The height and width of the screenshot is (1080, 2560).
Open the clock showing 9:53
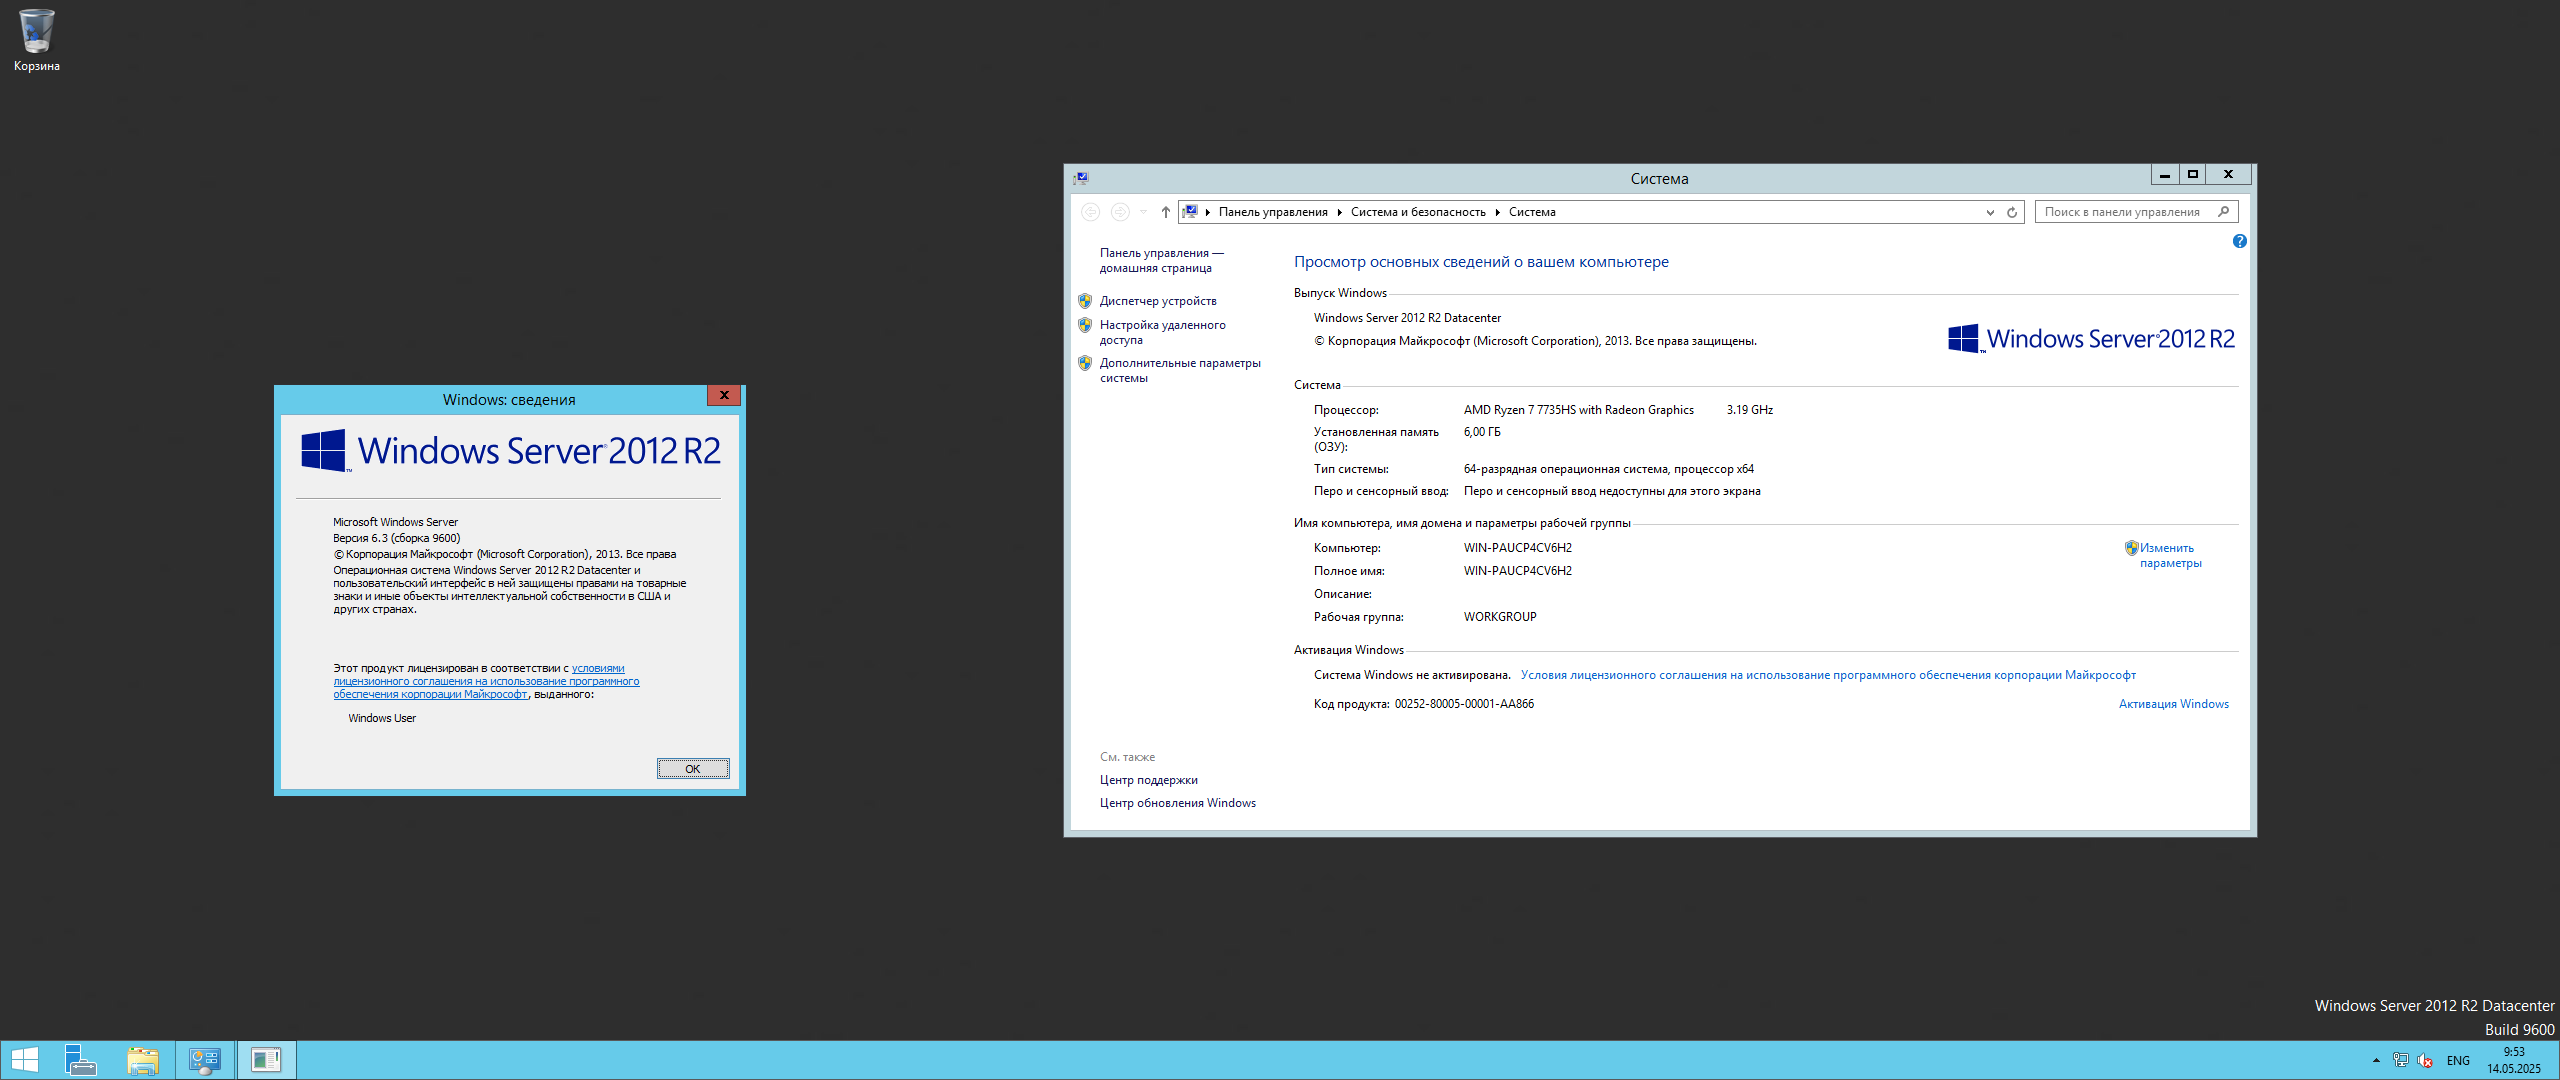click(x=2514, y=1060)
